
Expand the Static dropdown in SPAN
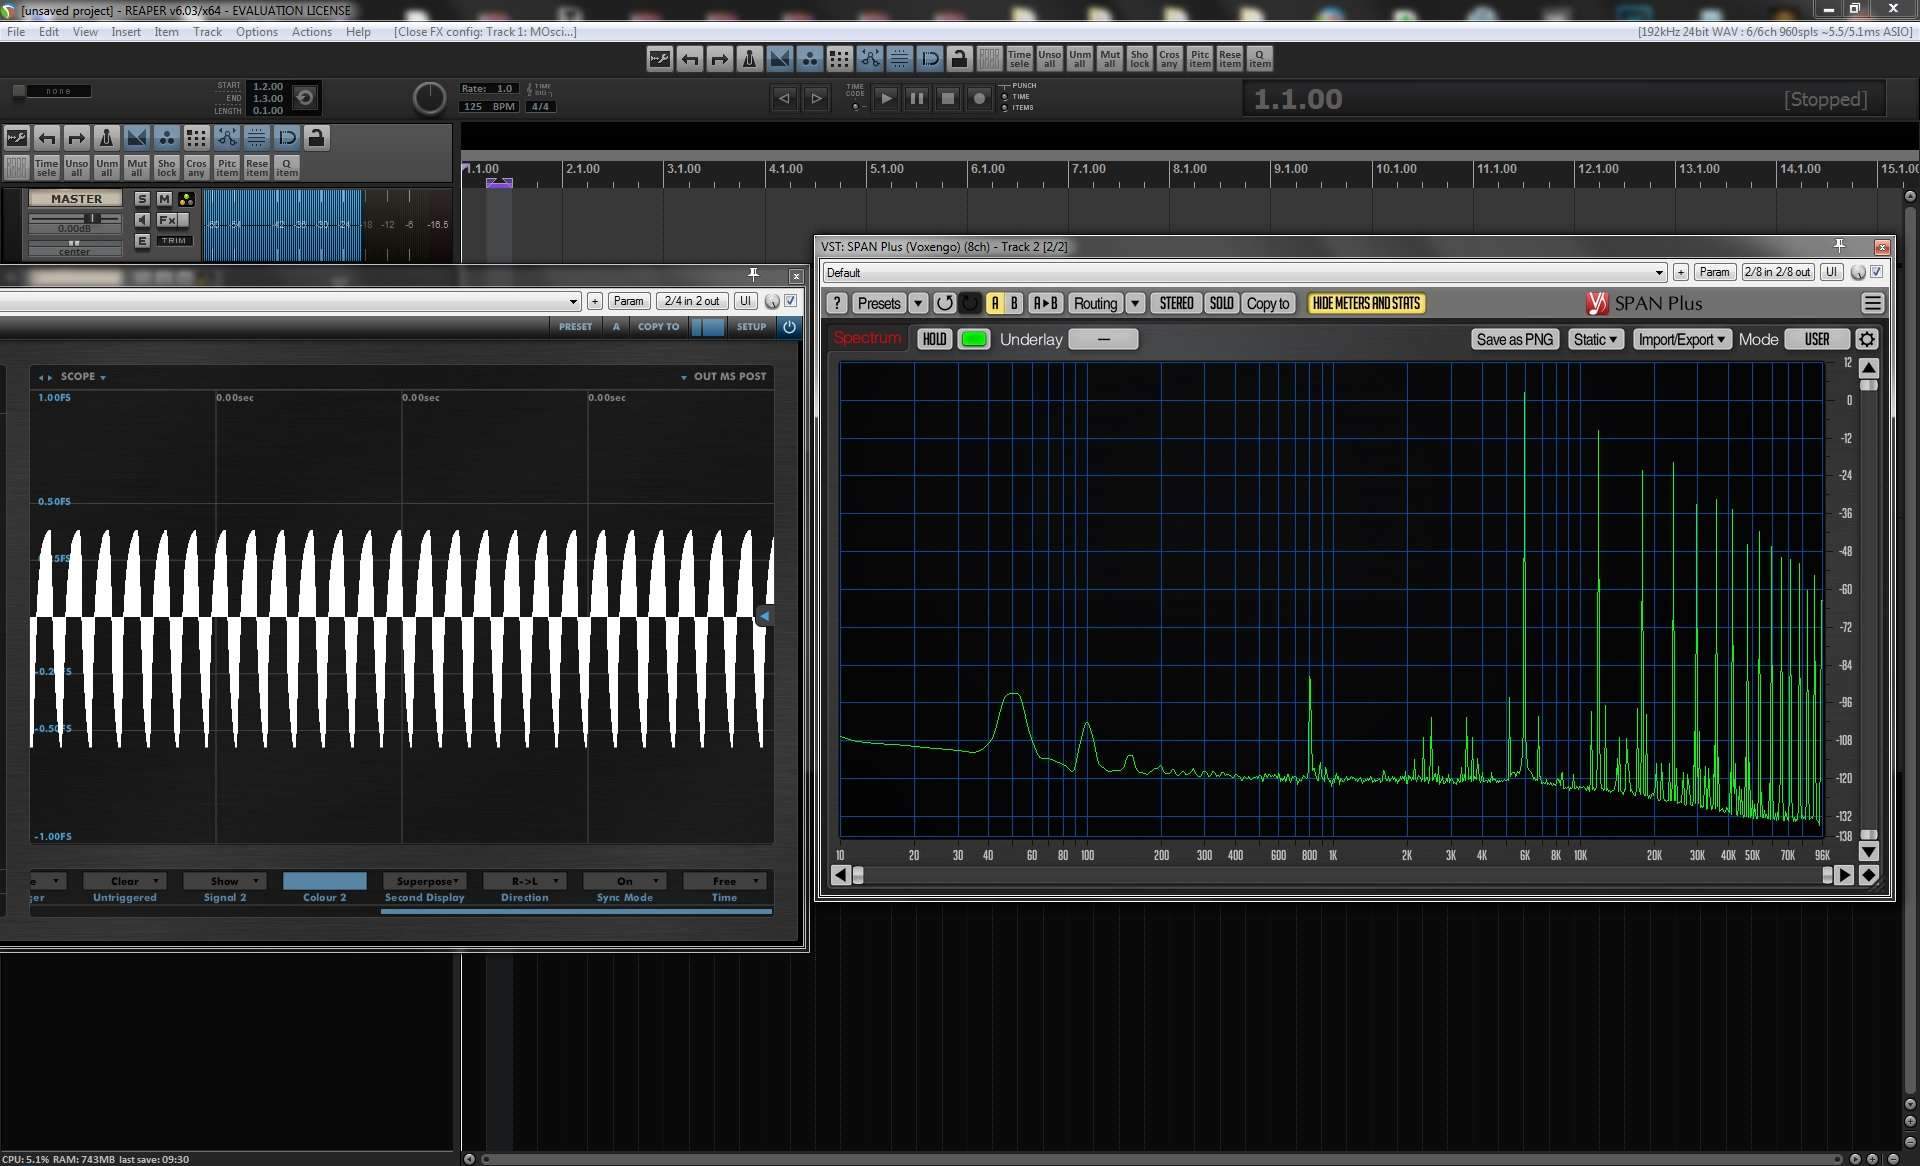click(1594, 339)
